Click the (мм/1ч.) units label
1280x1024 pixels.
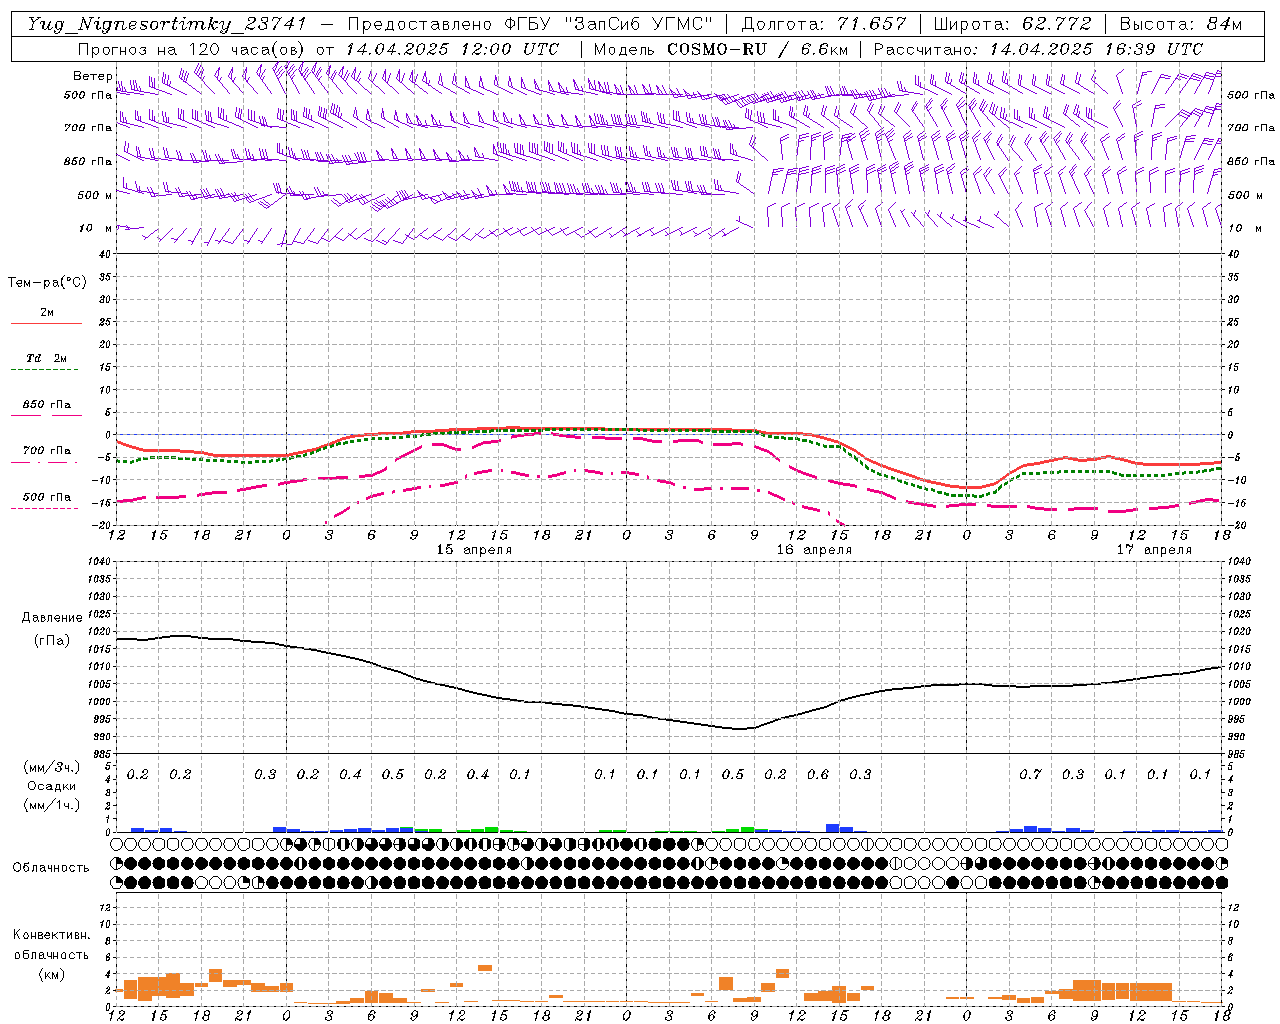coord(51,805)
